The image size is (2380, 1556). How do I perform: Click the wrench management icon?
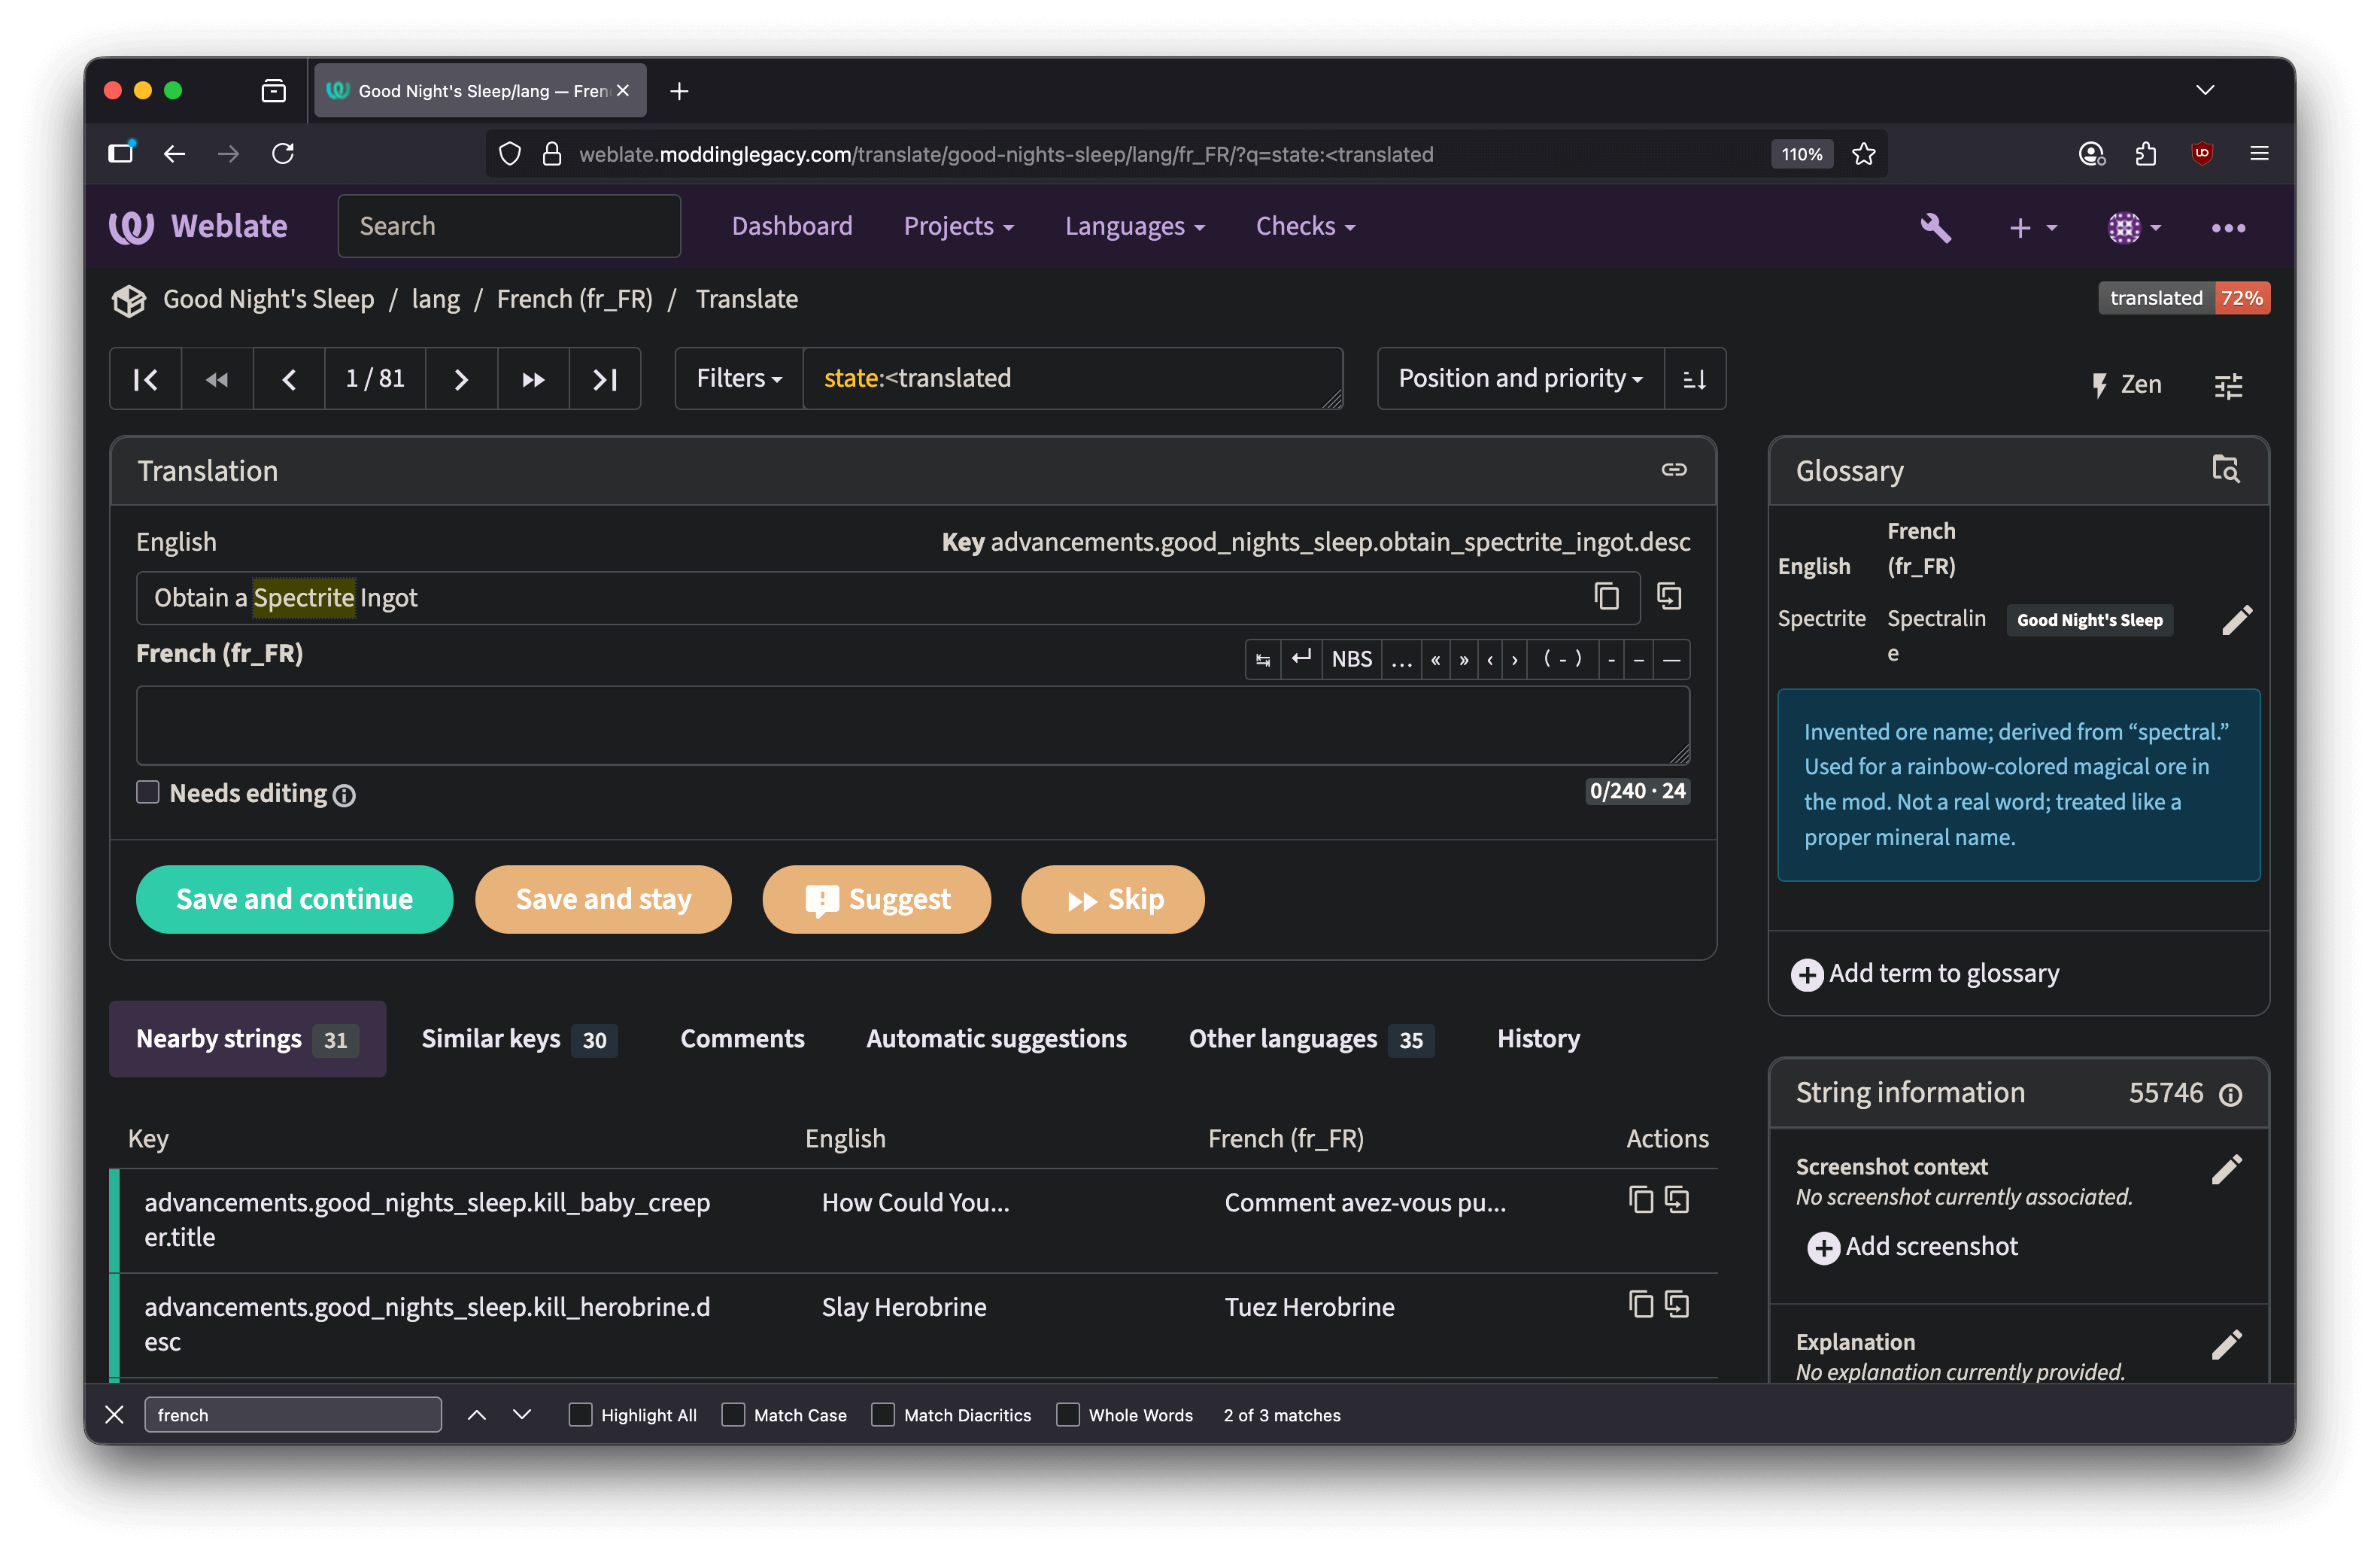[x=1935, y=227]
